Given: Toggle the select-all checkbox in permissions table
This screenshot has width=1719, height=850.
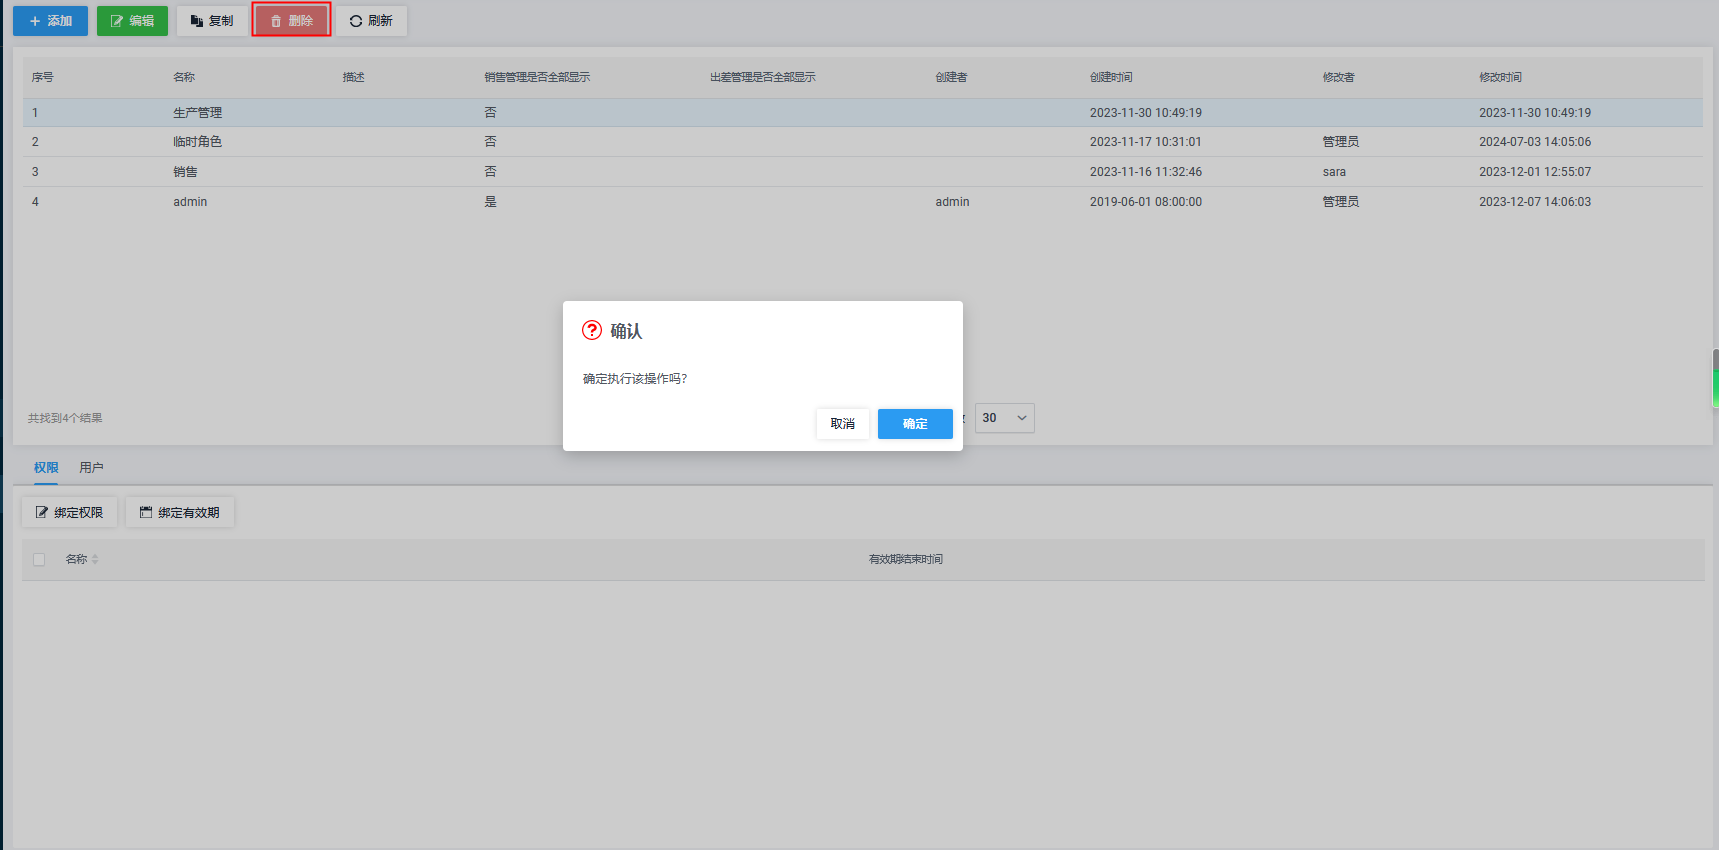Looking at the screenshot, I should (x=39, y=560).
